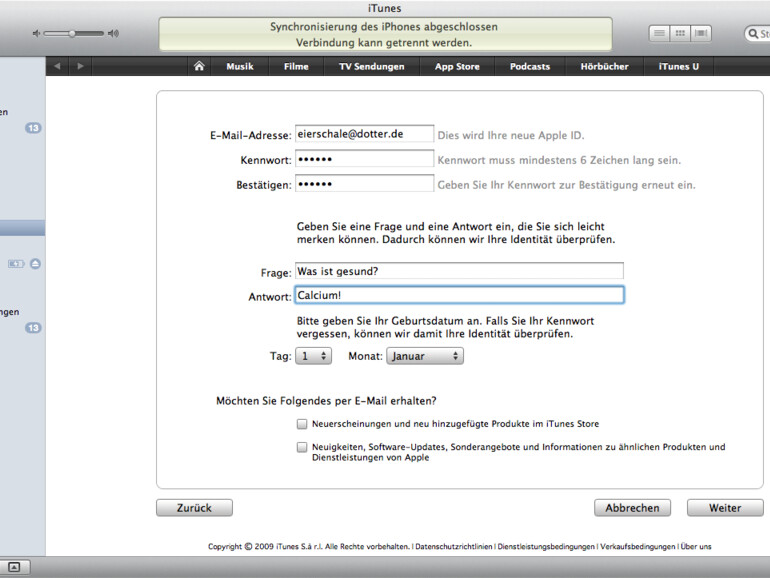Screen dimensions: 770x578
Task: Open the Podcasts tab
Action: click(x=530, y=66)
